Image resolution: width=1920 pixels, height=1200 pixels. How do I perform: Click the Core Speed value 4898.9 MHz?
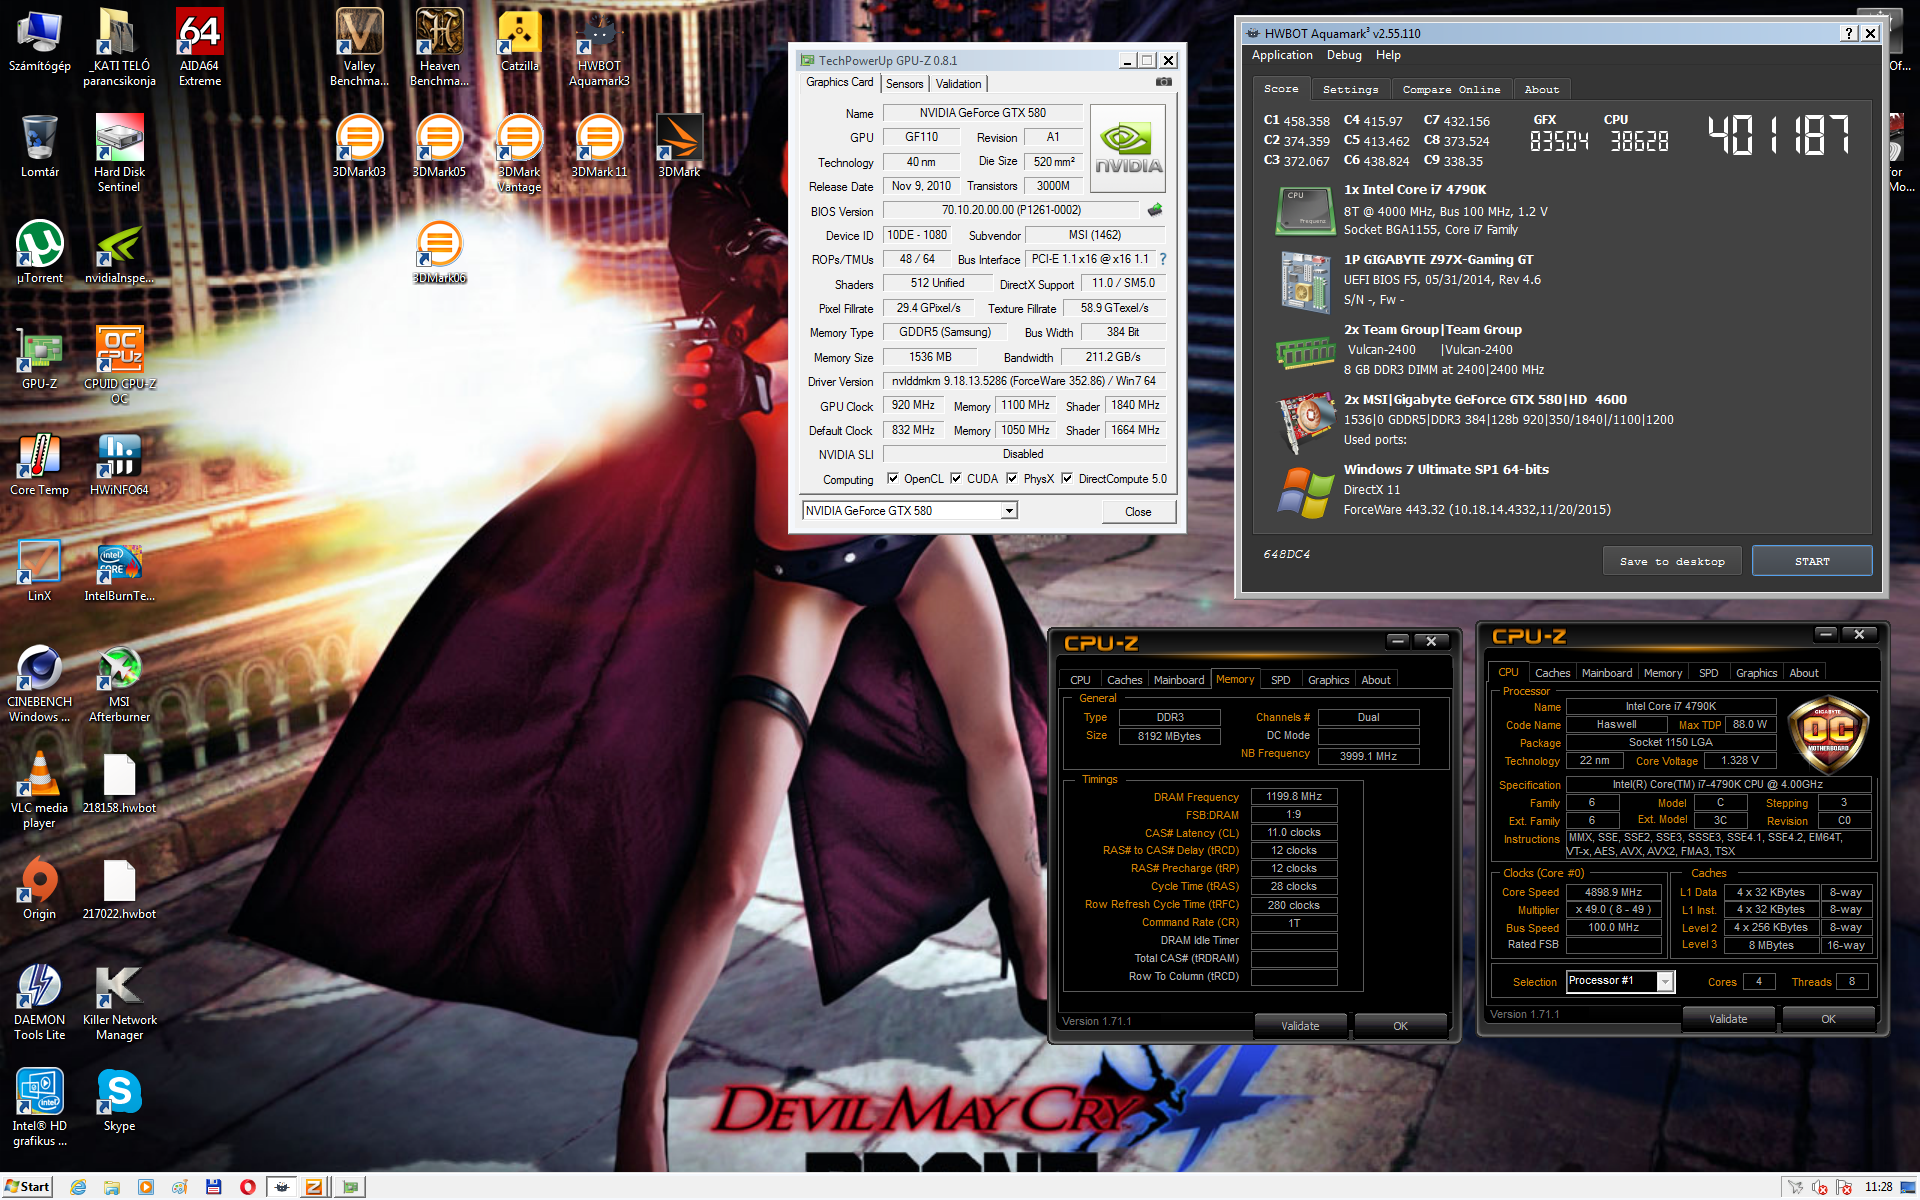pyautogui.click(x=1613, y=892)
